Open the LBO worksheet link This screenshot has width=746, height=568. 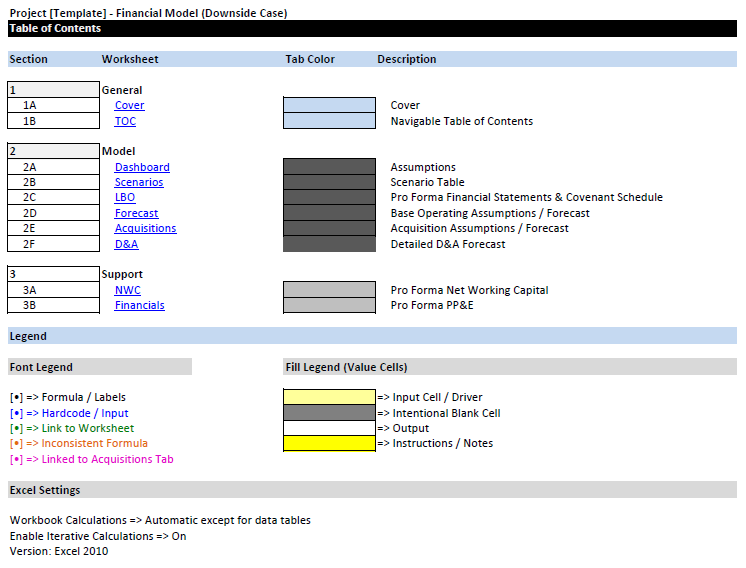pyautogui.click(x=125, y=197)
